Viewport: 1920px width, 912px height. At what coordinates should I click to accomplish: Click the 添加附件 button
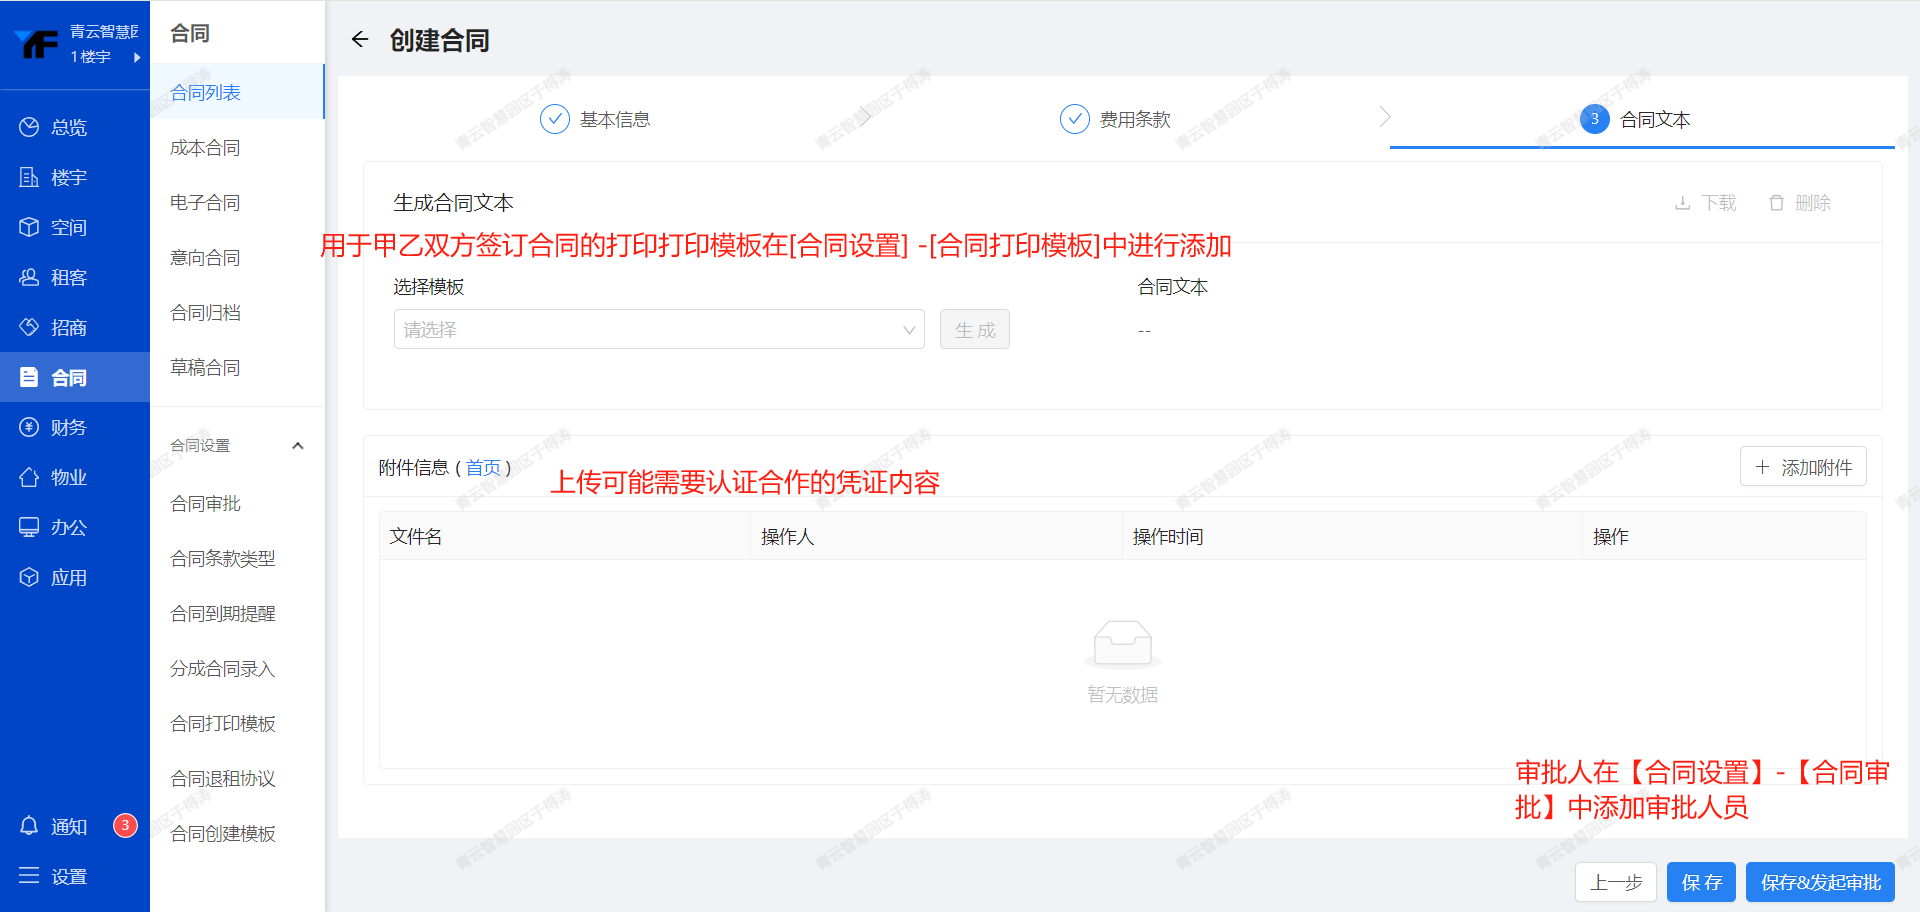(x=1803, y=467)
